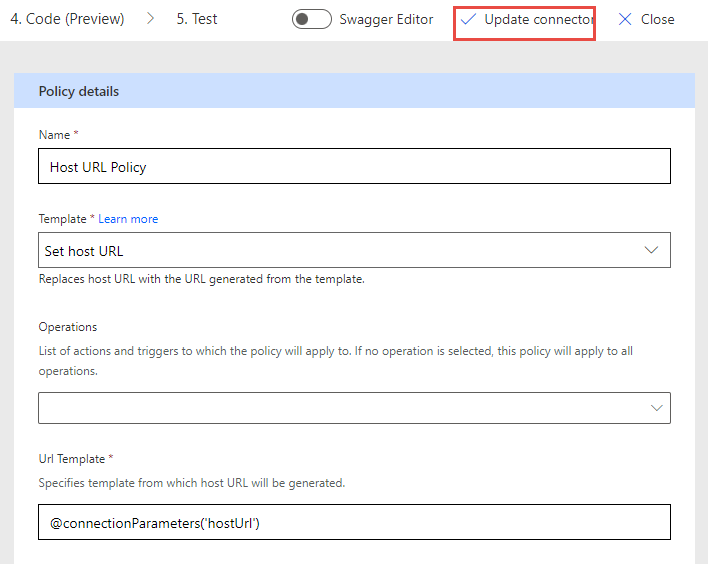Open the Template dropdown showing Set host URL
This screenshot has height=564, width=708.
coord(354,250)
